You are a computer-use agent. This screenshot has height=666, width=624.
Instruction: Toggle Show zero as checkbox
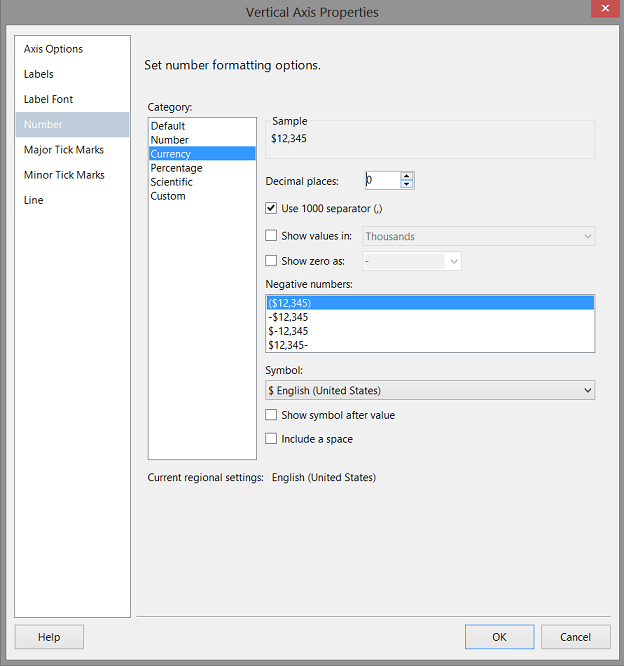pyautogui.click(x=271, y=261)
